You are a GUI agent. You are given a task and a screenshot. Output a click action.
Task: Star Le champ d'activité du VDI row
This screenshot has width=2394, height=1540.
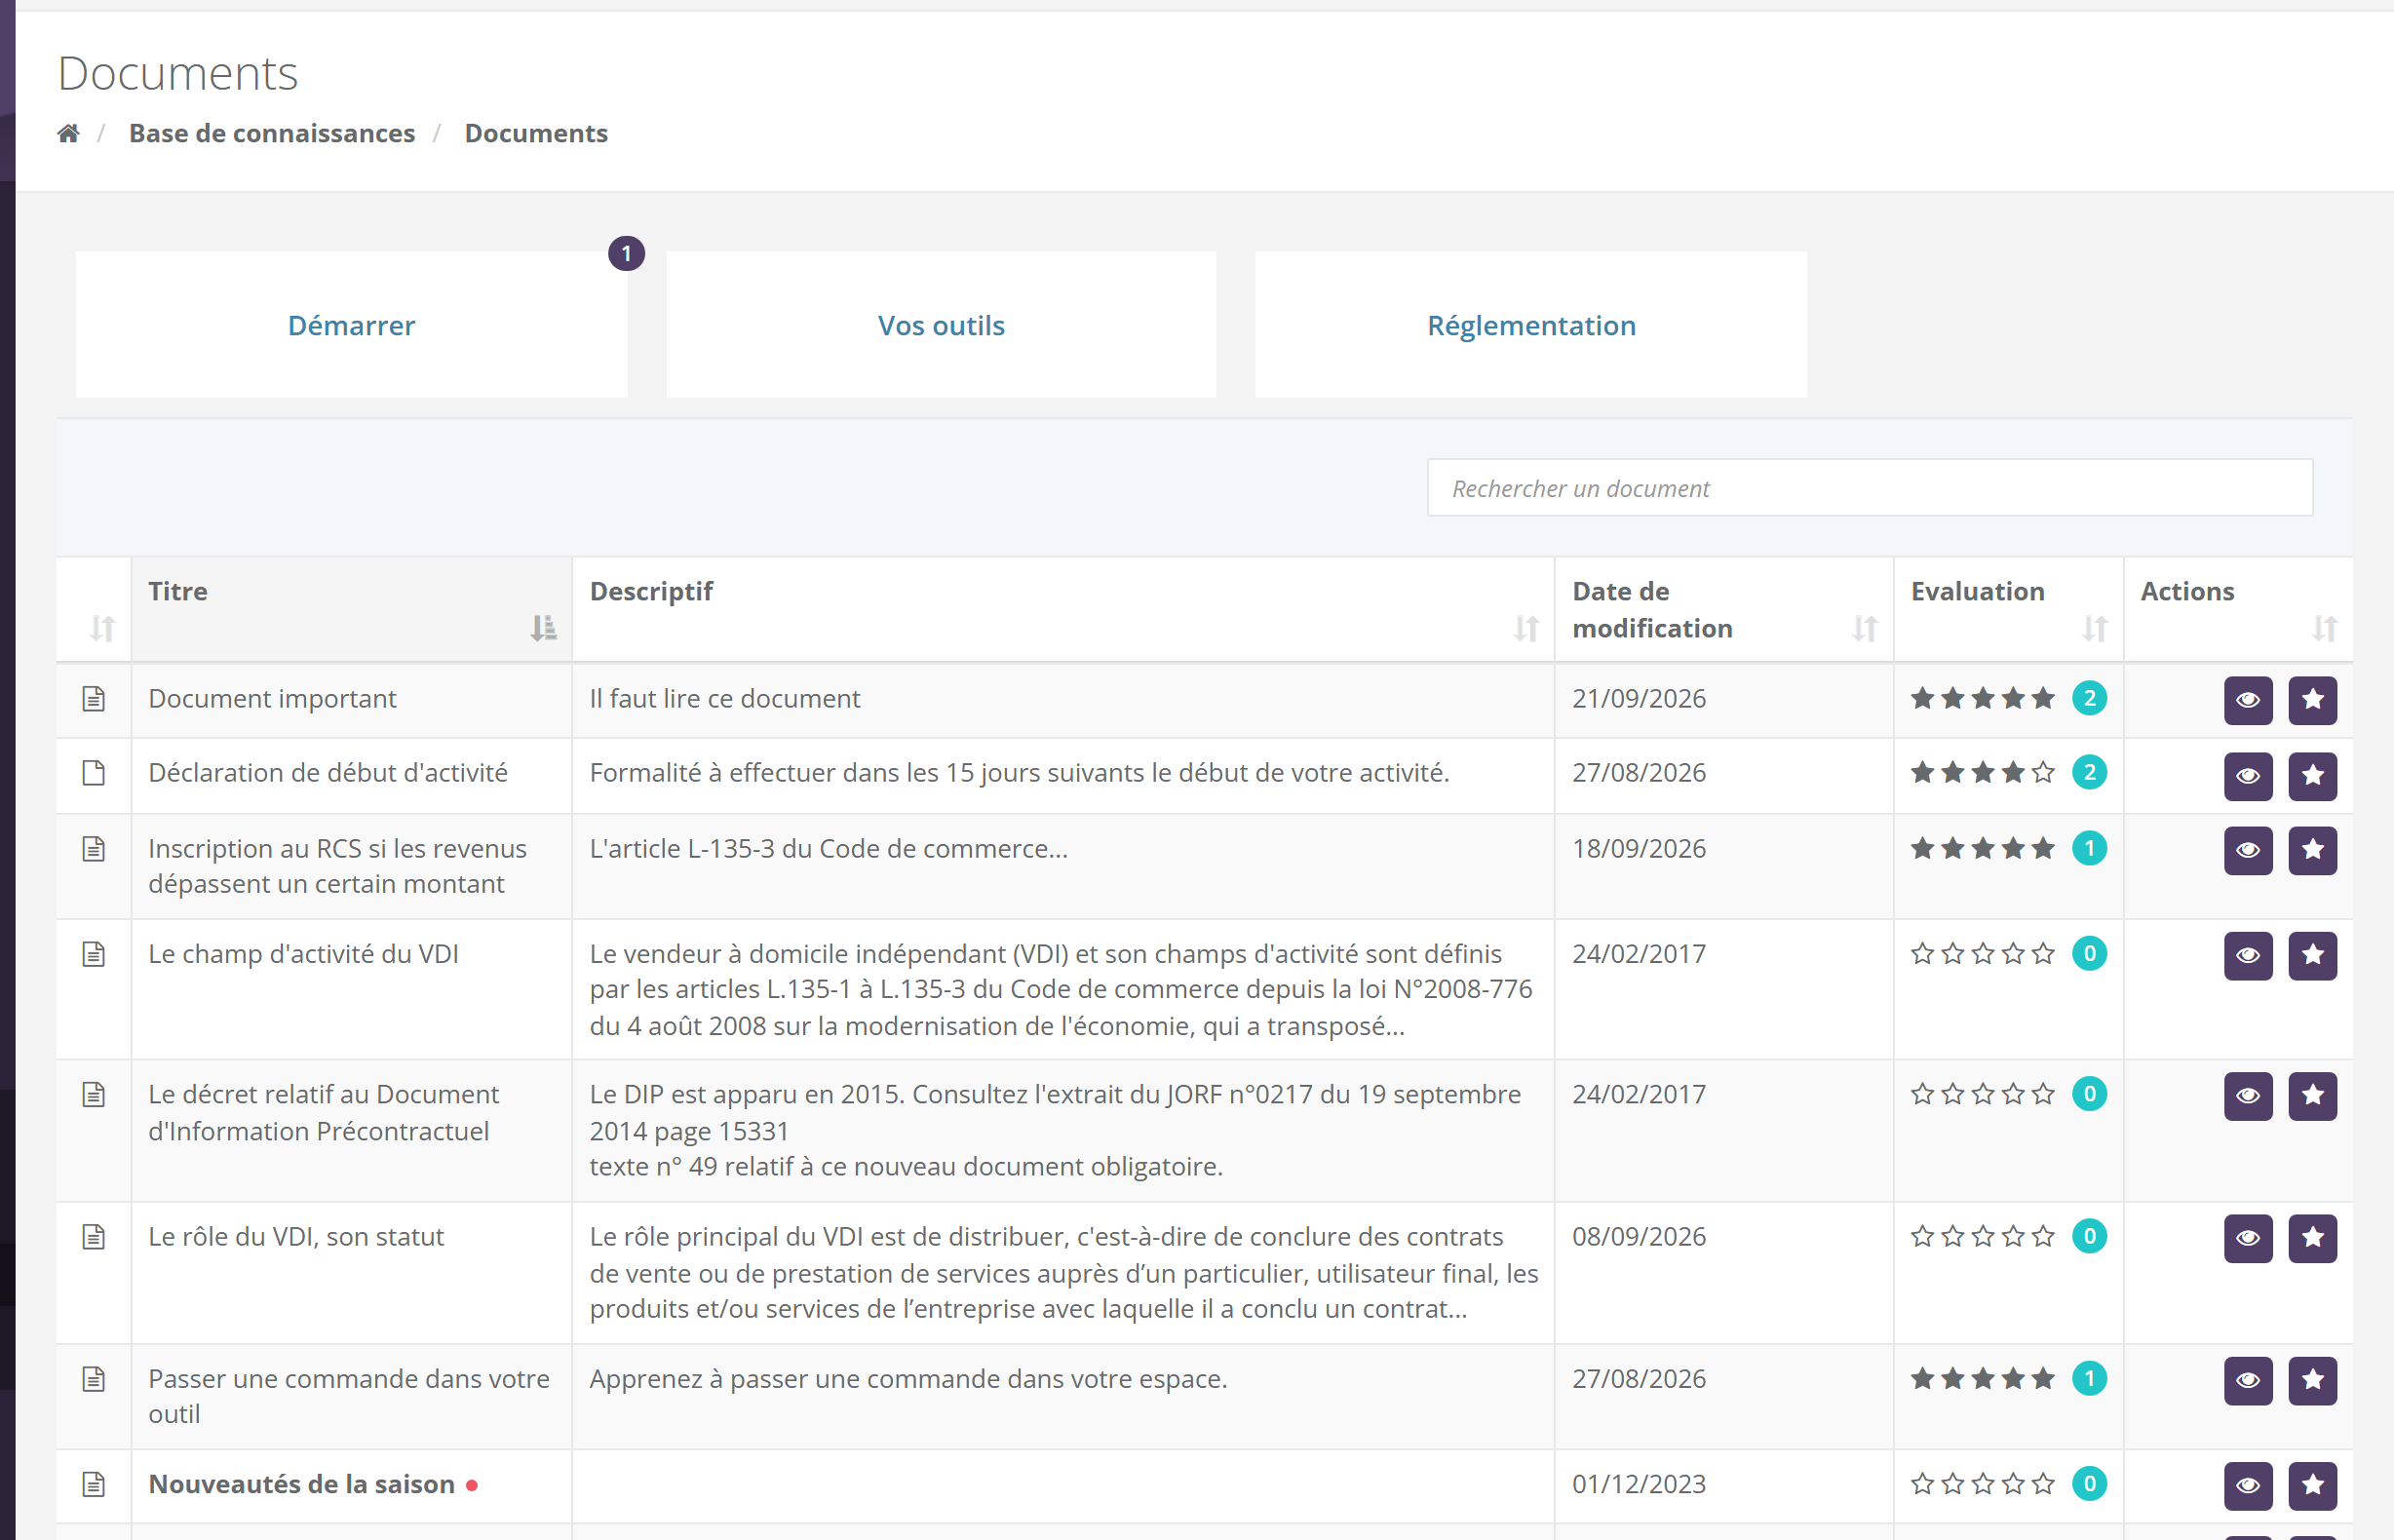pos(2312,956)
